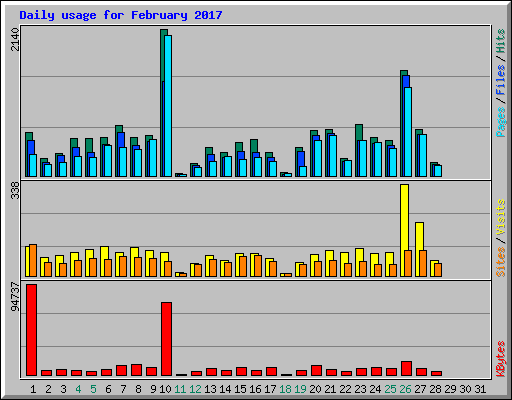The image size is (512, 400).
Task: Click the tall red KBytes bar for day 1
Action: [x=32, y=330]
